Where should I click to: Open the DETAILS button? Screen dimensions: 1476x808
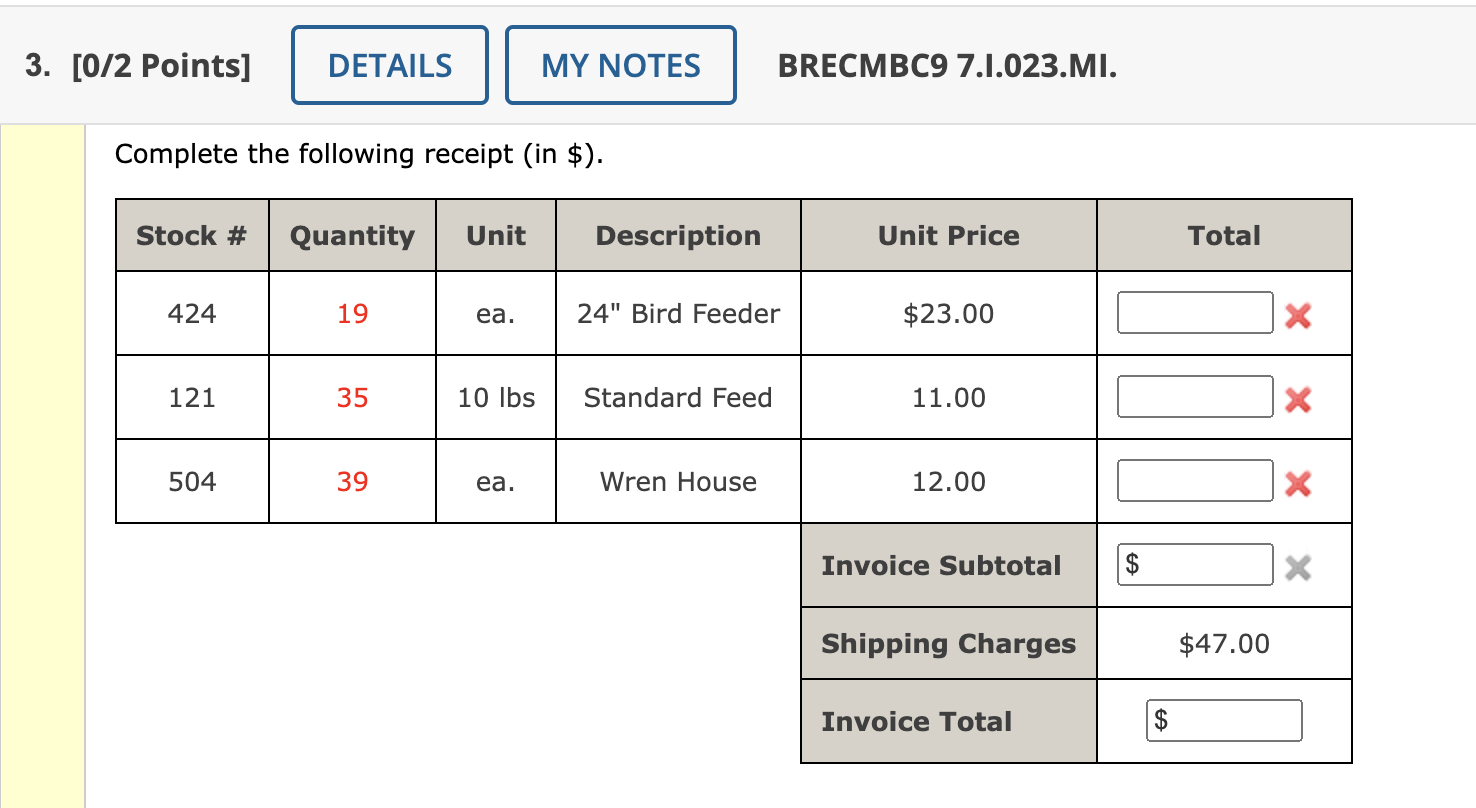(x=390, y=66)
